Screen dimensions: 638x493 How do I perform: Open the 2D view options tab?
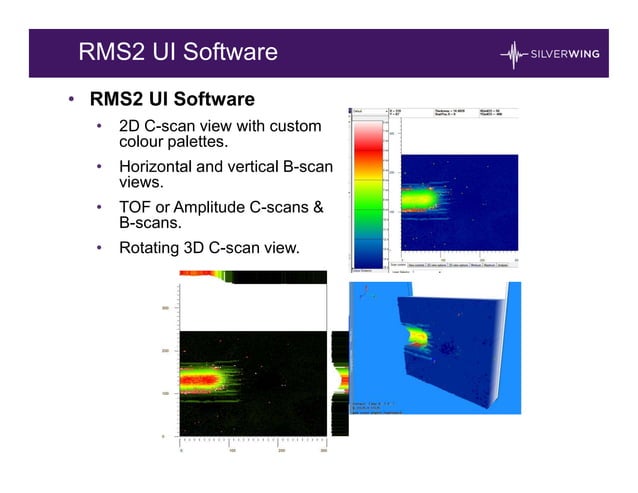(436, 265)
